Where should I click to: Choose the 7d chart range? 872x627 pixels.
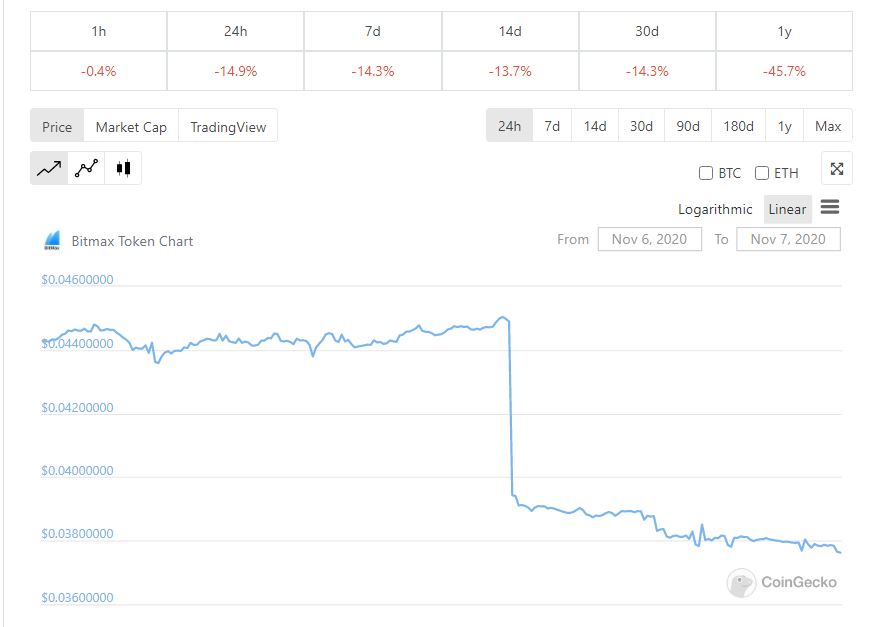552,126
